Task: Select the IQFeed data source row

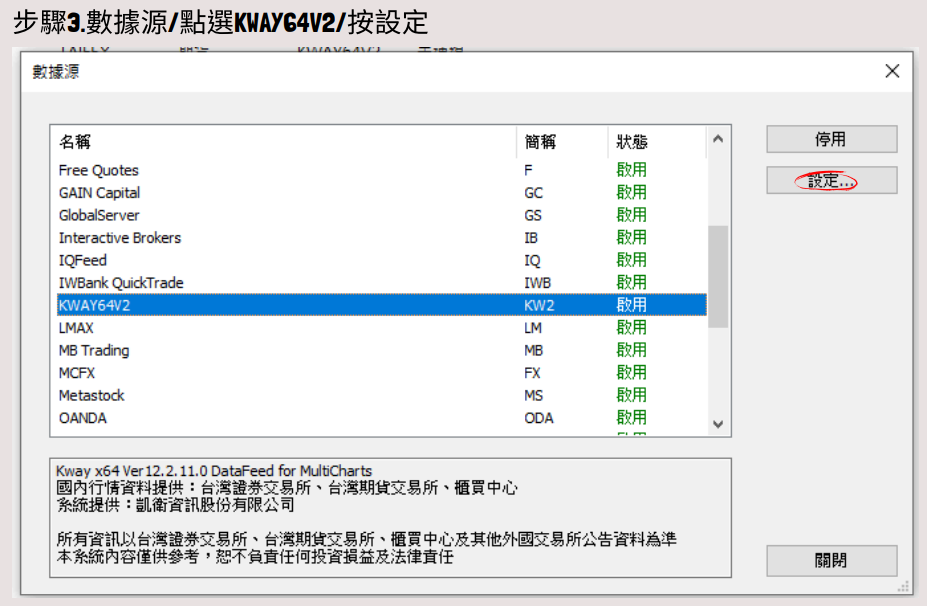Action: coord(381,260)
